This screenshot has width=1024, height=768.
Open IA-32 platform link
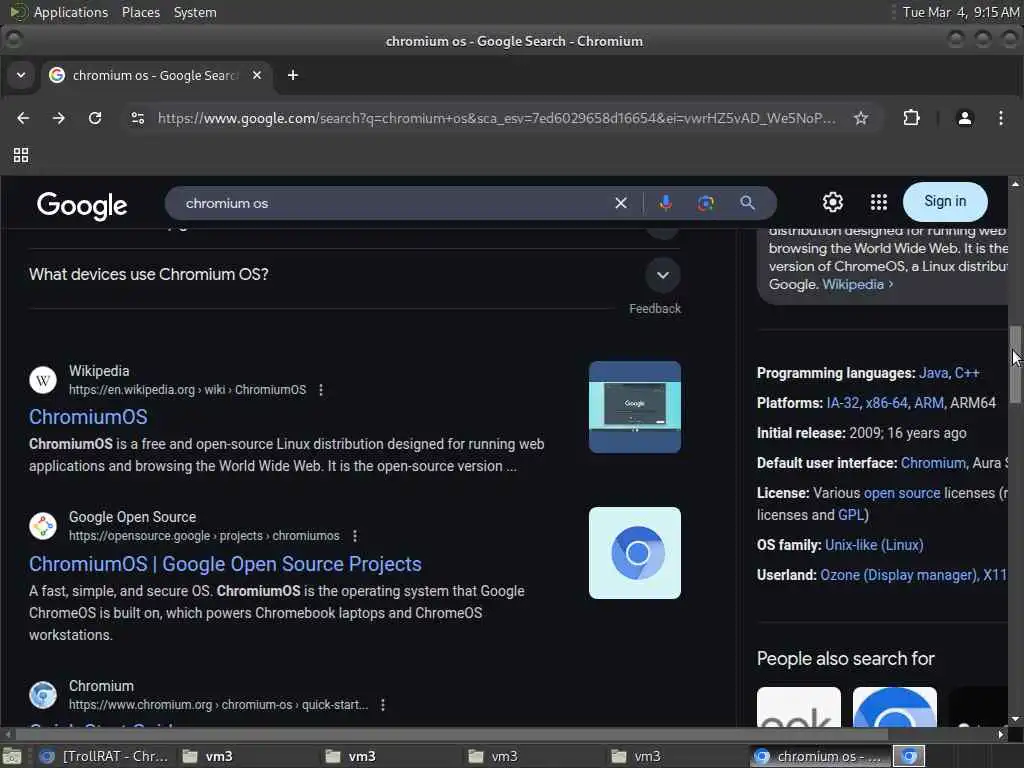click(x=843, y=404)
